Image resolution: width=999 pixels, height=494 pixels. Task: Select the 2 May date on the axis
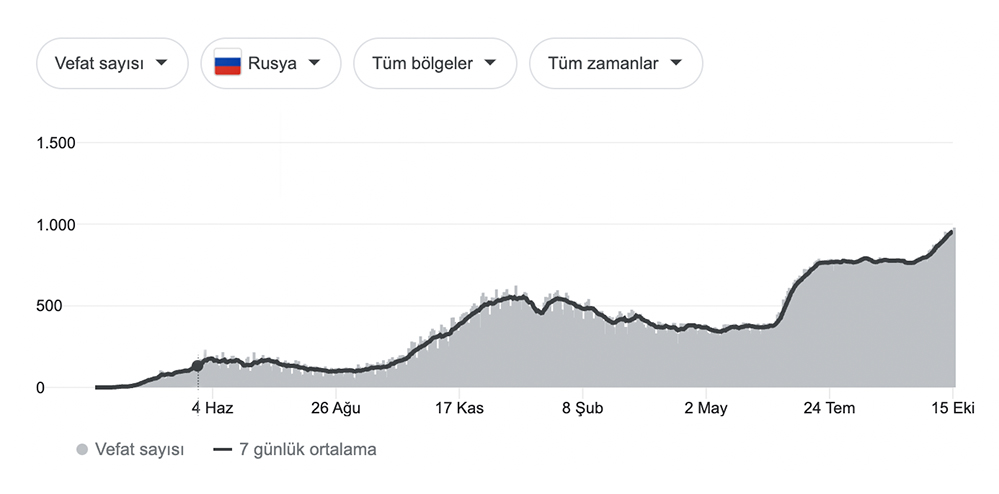click(705, 408)
